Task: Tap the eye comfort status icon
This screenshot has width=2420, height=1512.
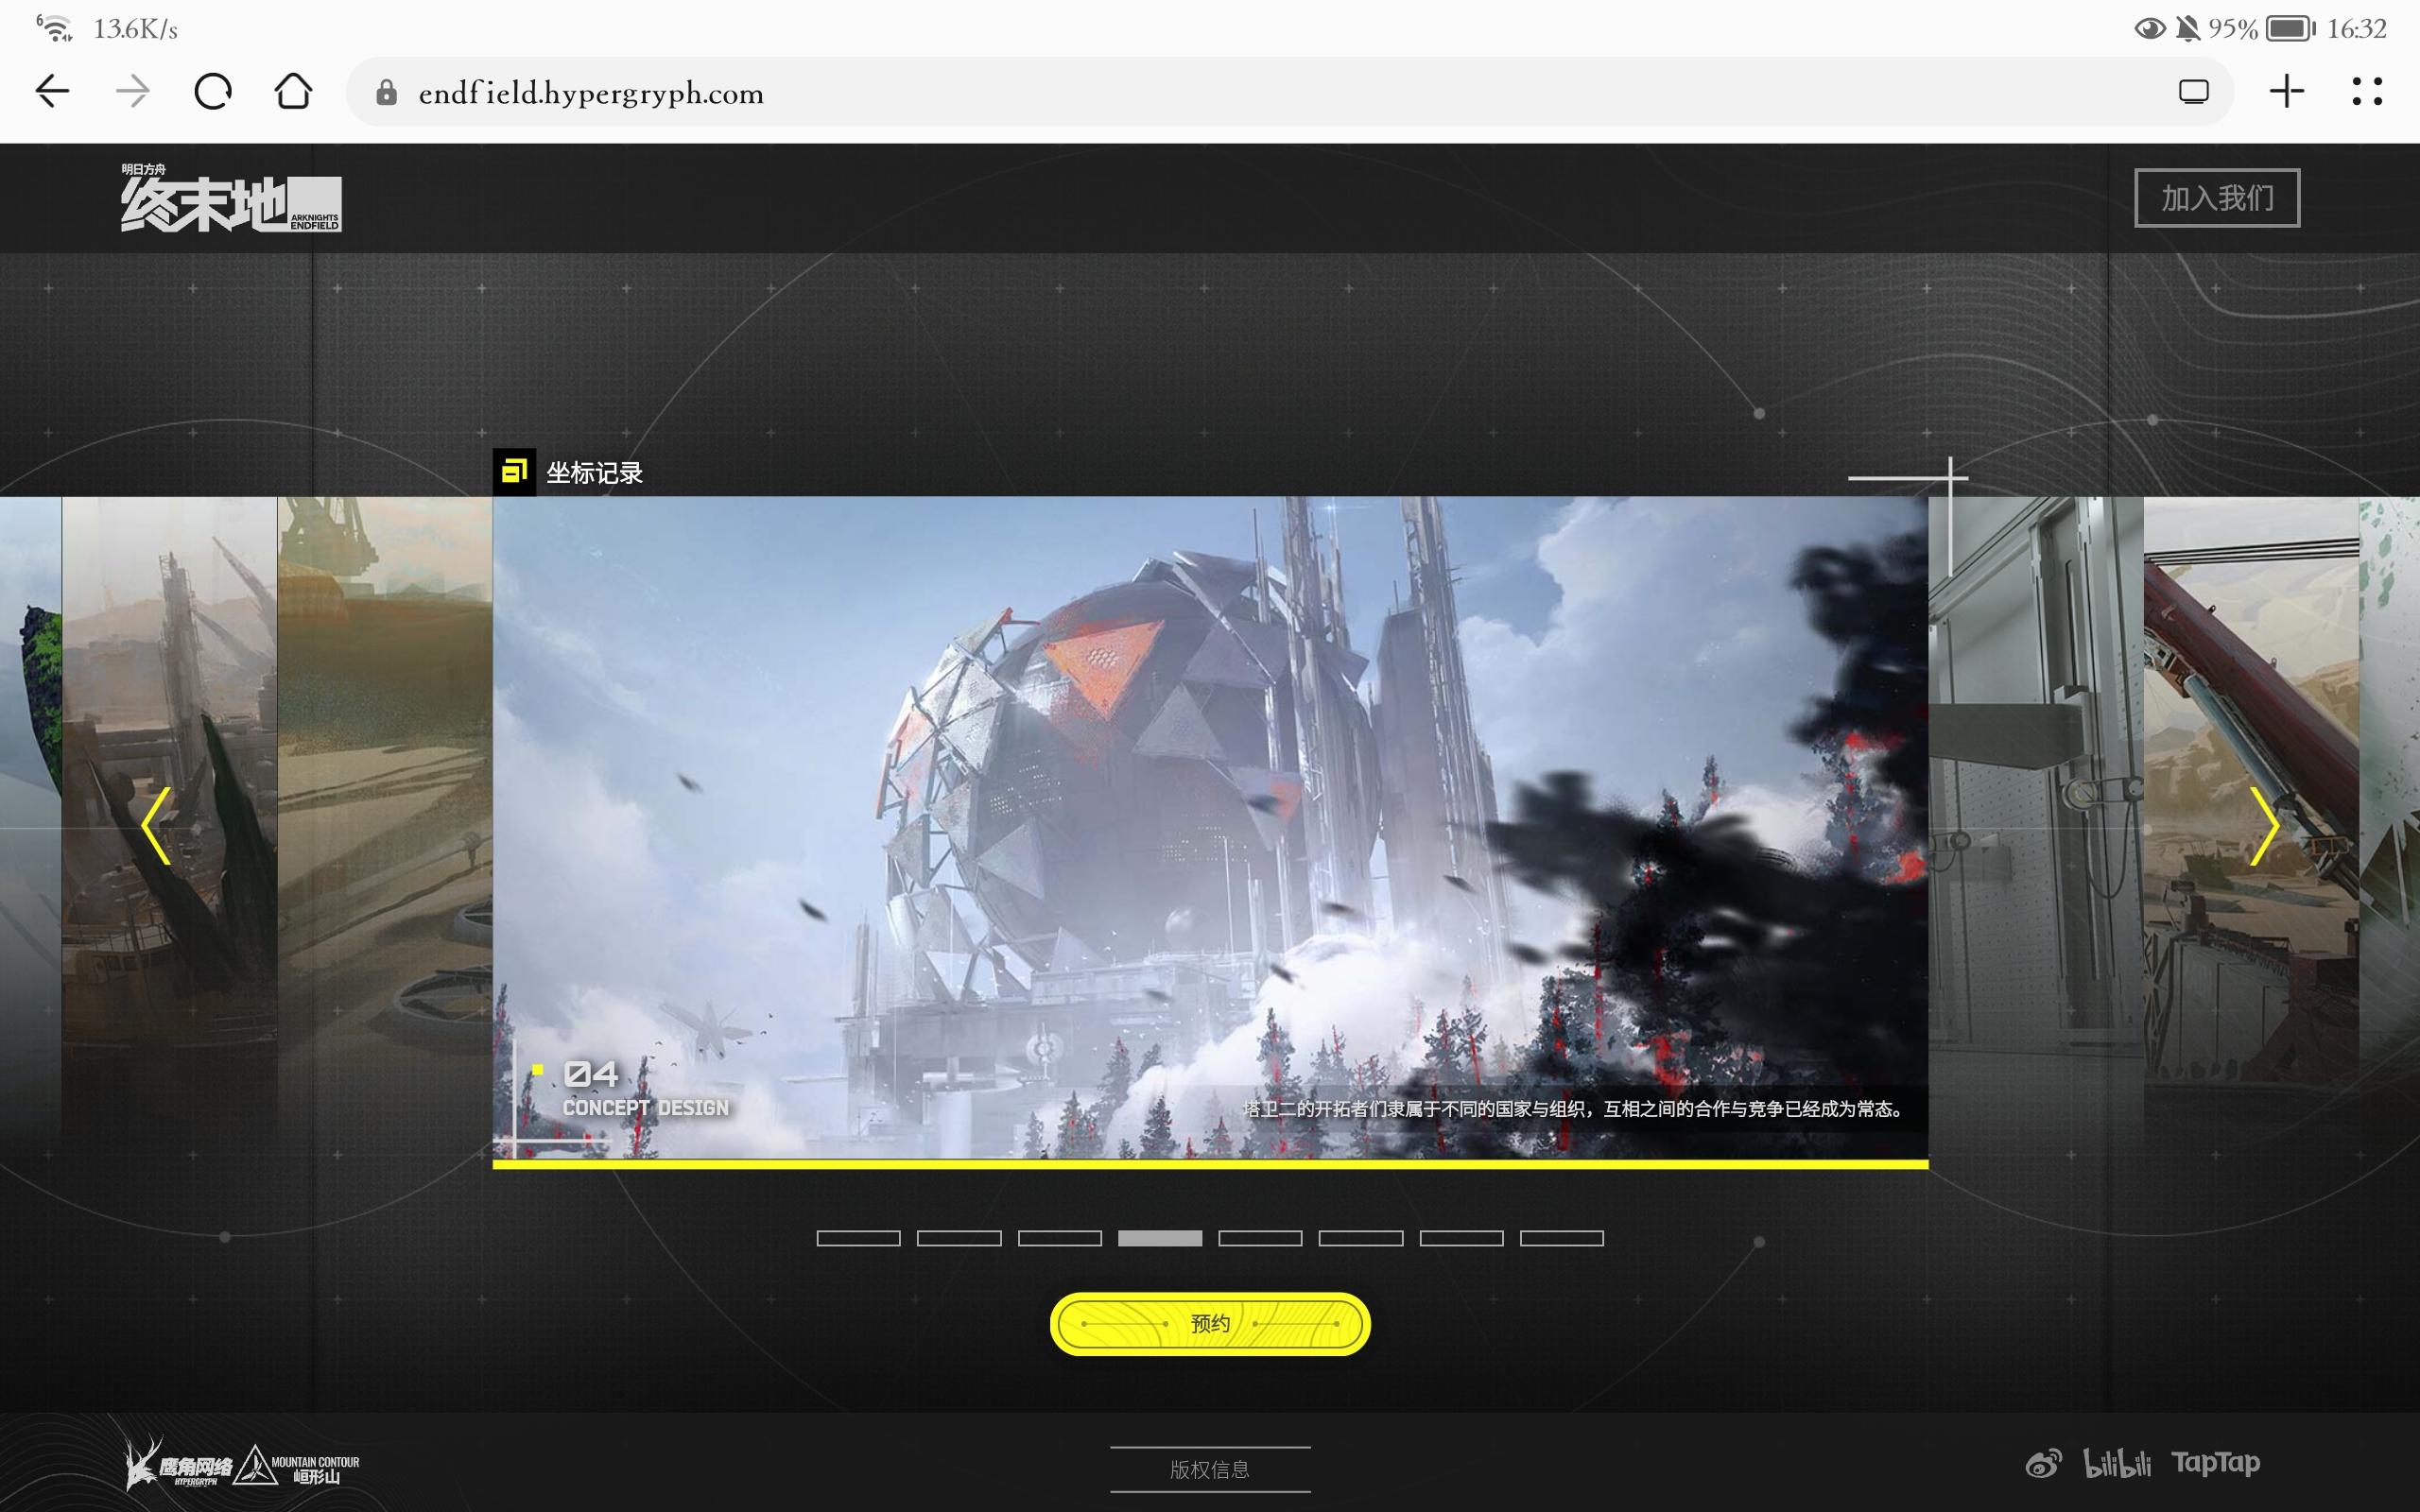Action: pos(2149,28)
